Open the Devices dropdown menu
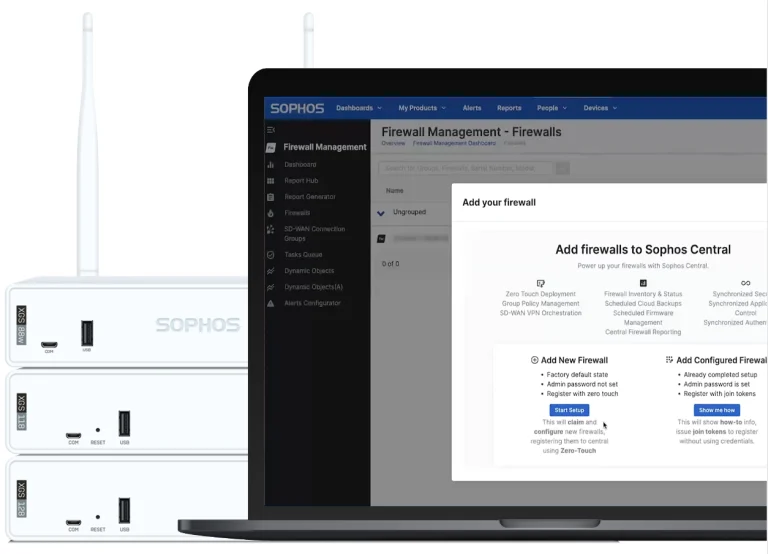The width and height of the screenshot is (768, 554). (600, 108)
